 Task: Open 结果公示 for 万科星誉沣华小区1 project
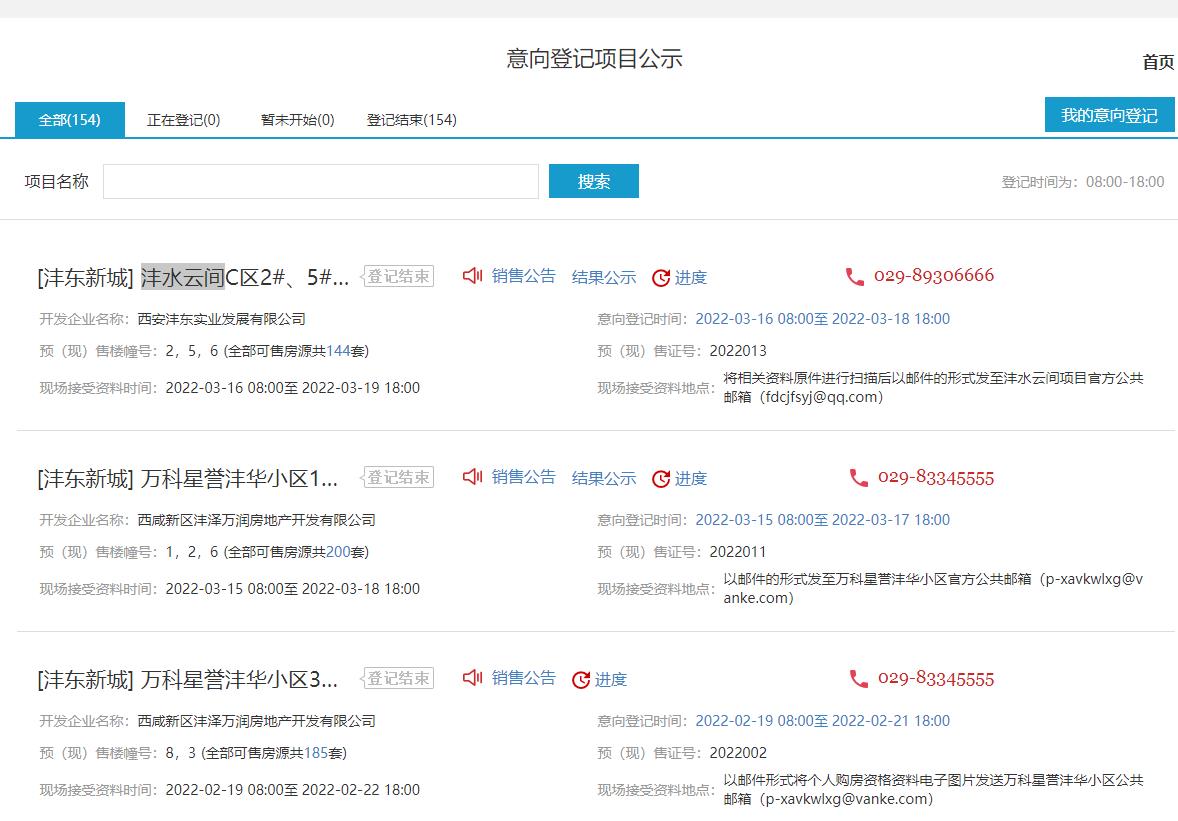pyautogui.click(x=604, y=478)
